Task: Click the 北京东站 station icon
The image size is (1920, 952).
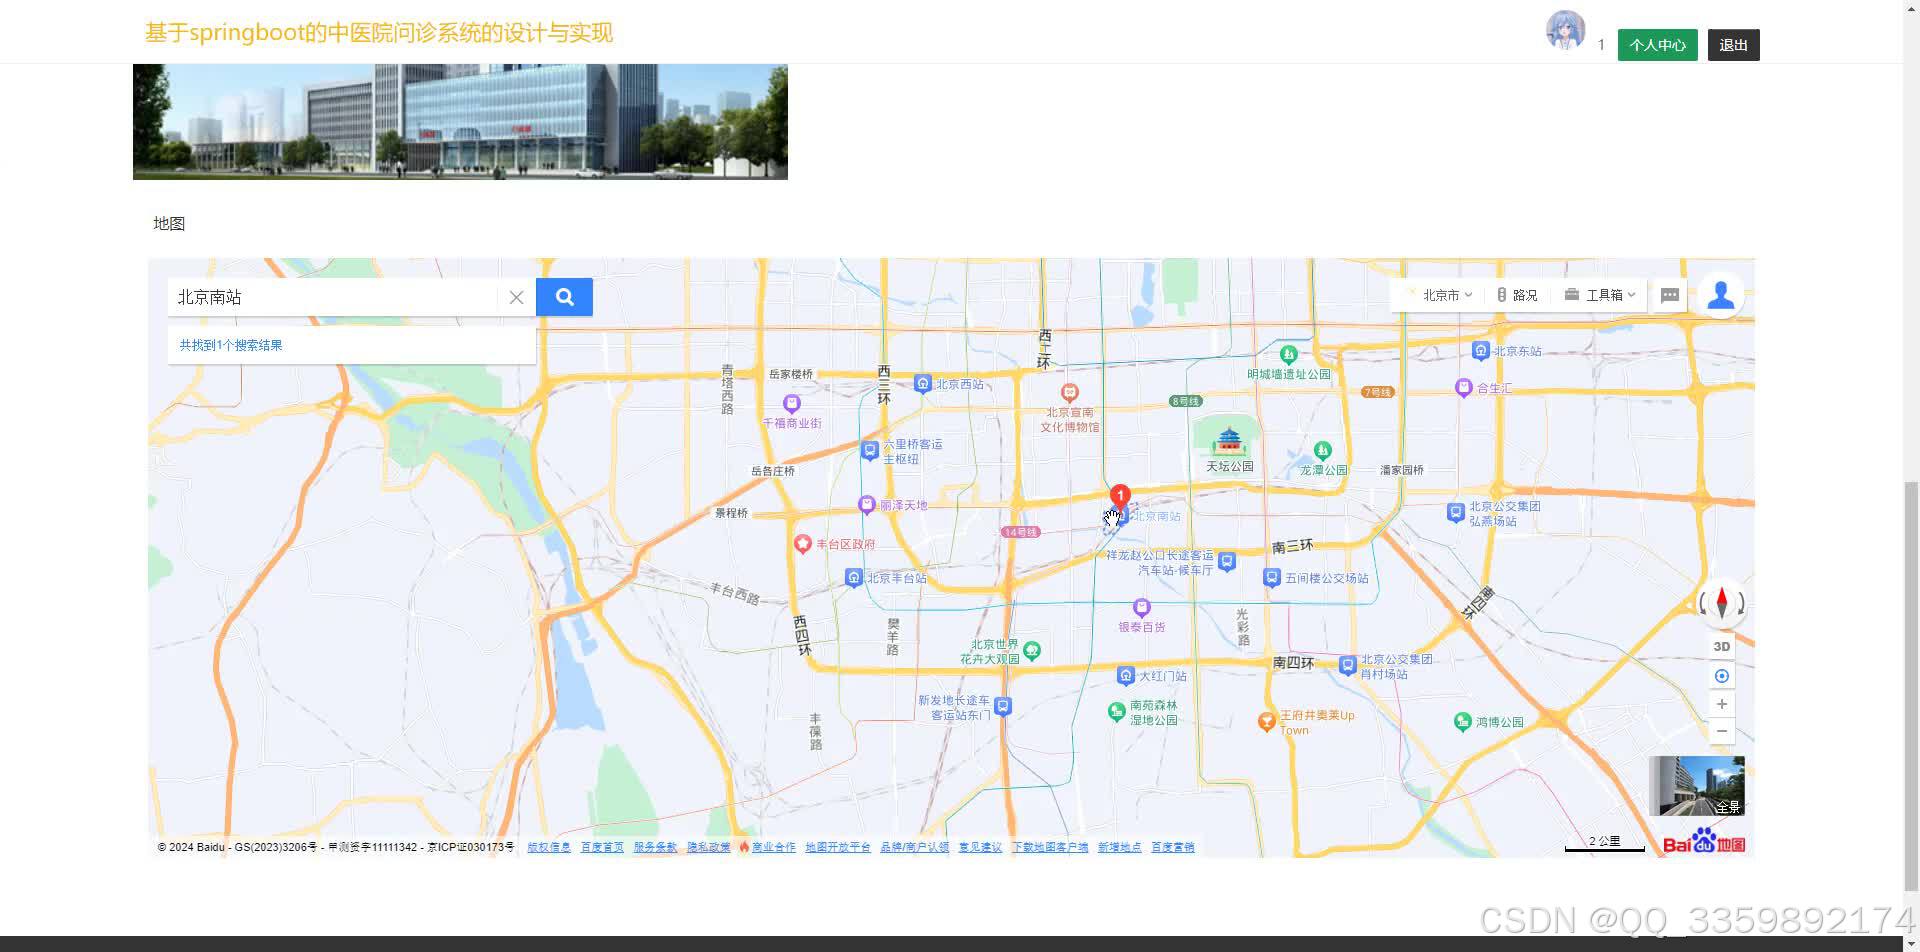Action: (x=1481, y=351)
